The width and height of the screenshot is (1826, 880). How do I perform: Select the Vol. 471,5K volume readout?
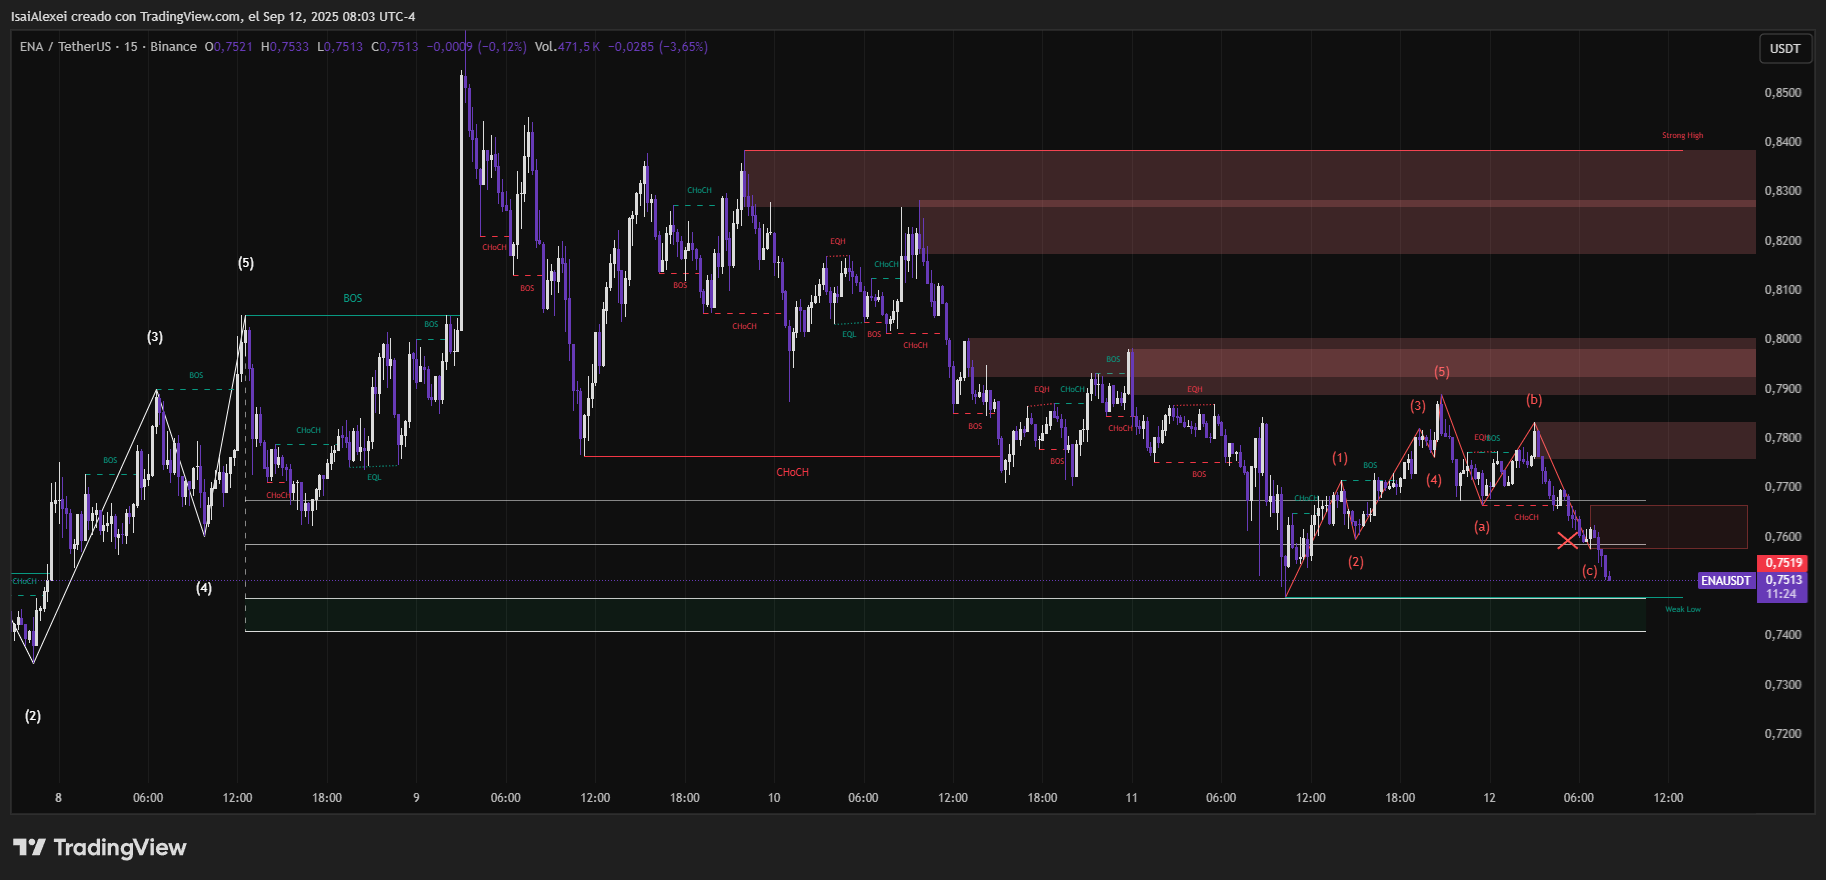coord(567,47)
